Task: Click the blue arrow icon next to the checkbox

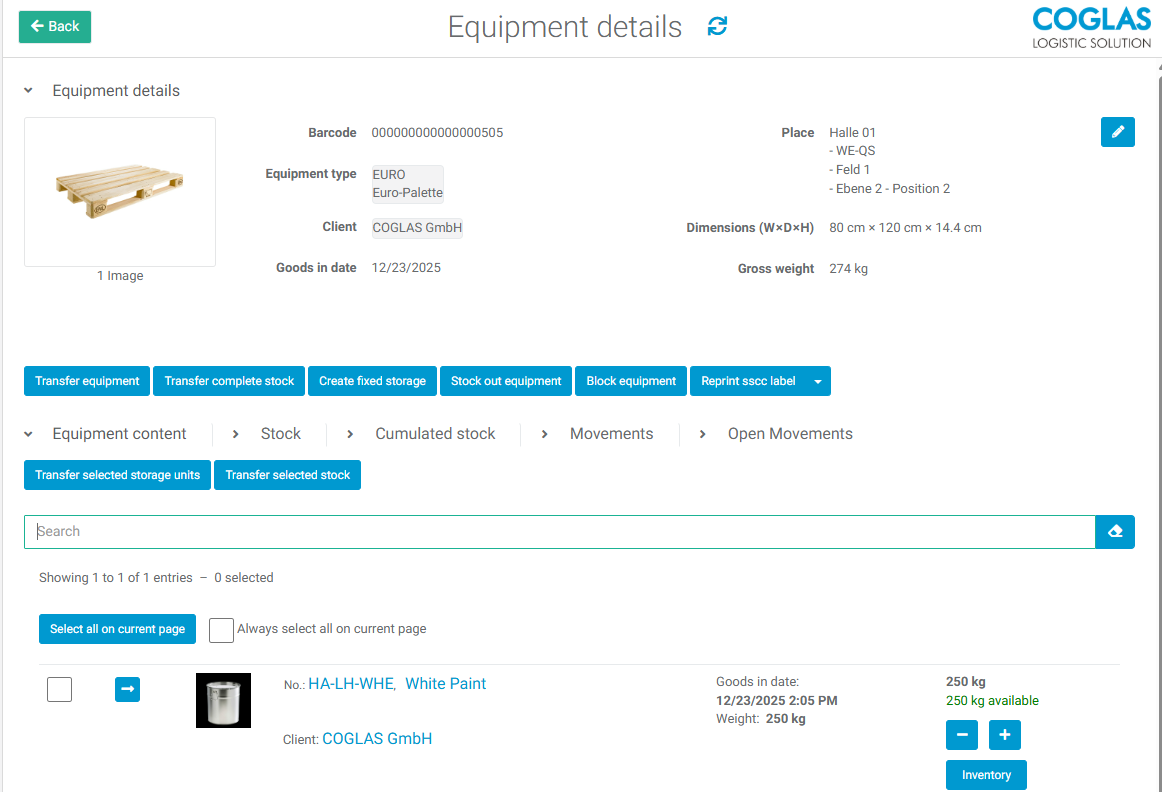Action: coord(127,689)
